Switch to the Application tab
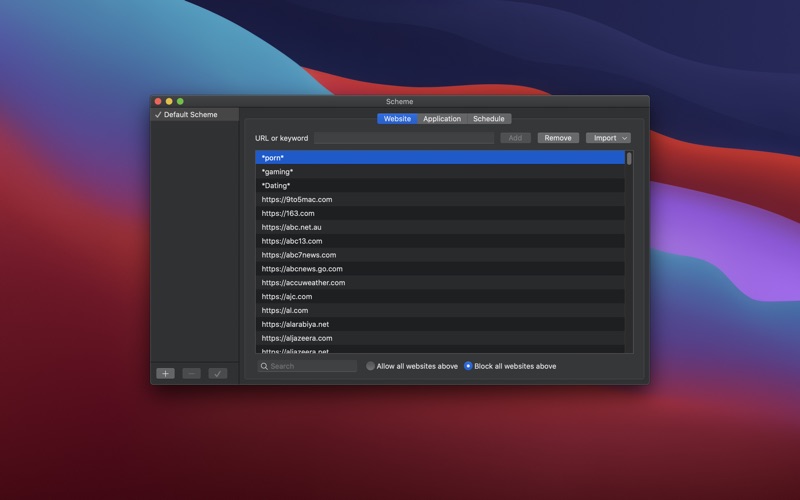 tap(442, 119)
